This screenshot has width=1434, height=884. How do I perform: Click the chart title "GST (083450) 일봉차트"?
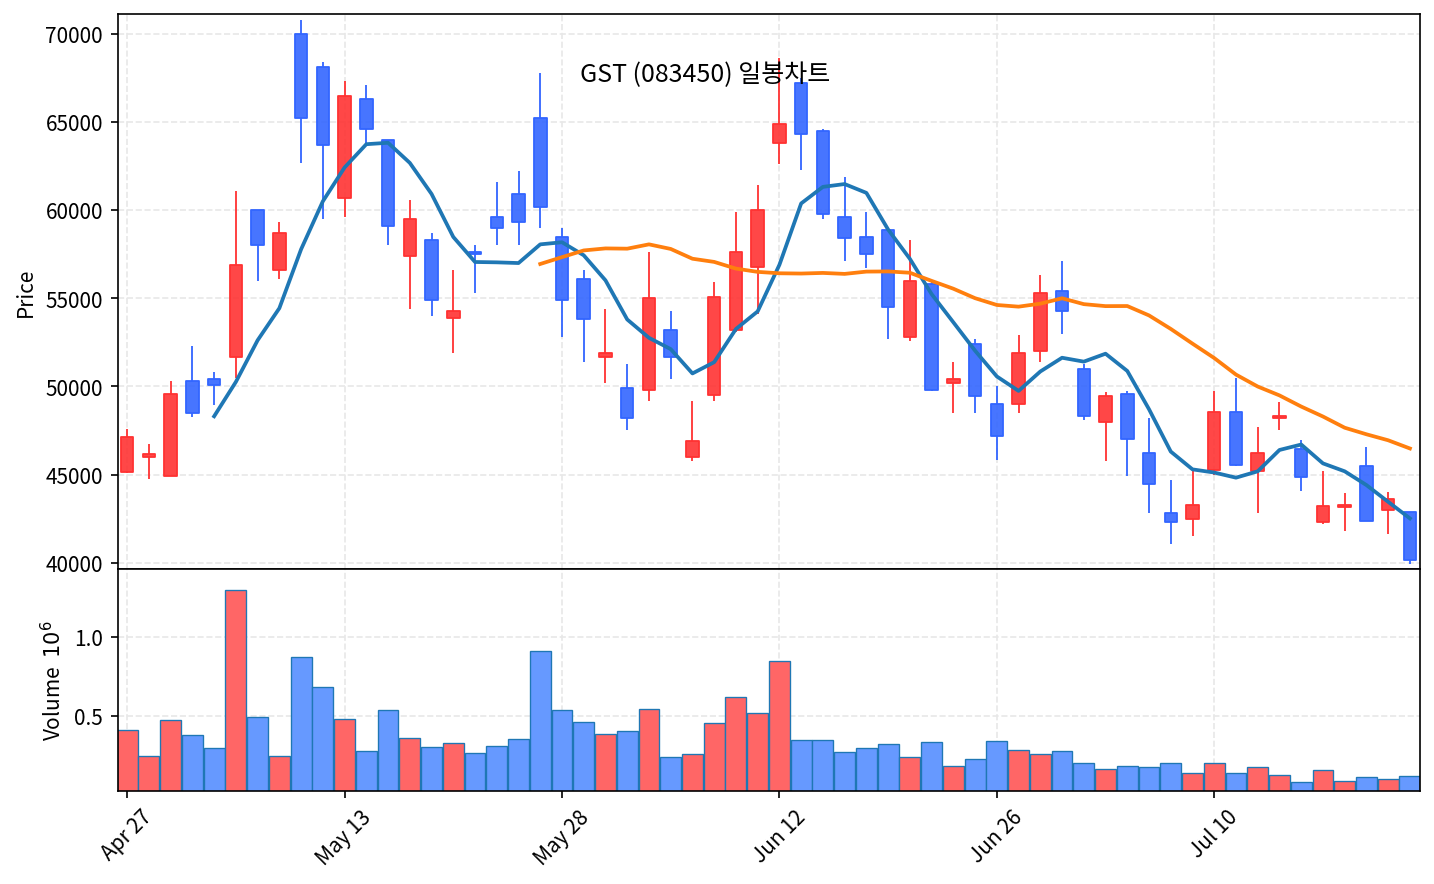tap(705, 73)
